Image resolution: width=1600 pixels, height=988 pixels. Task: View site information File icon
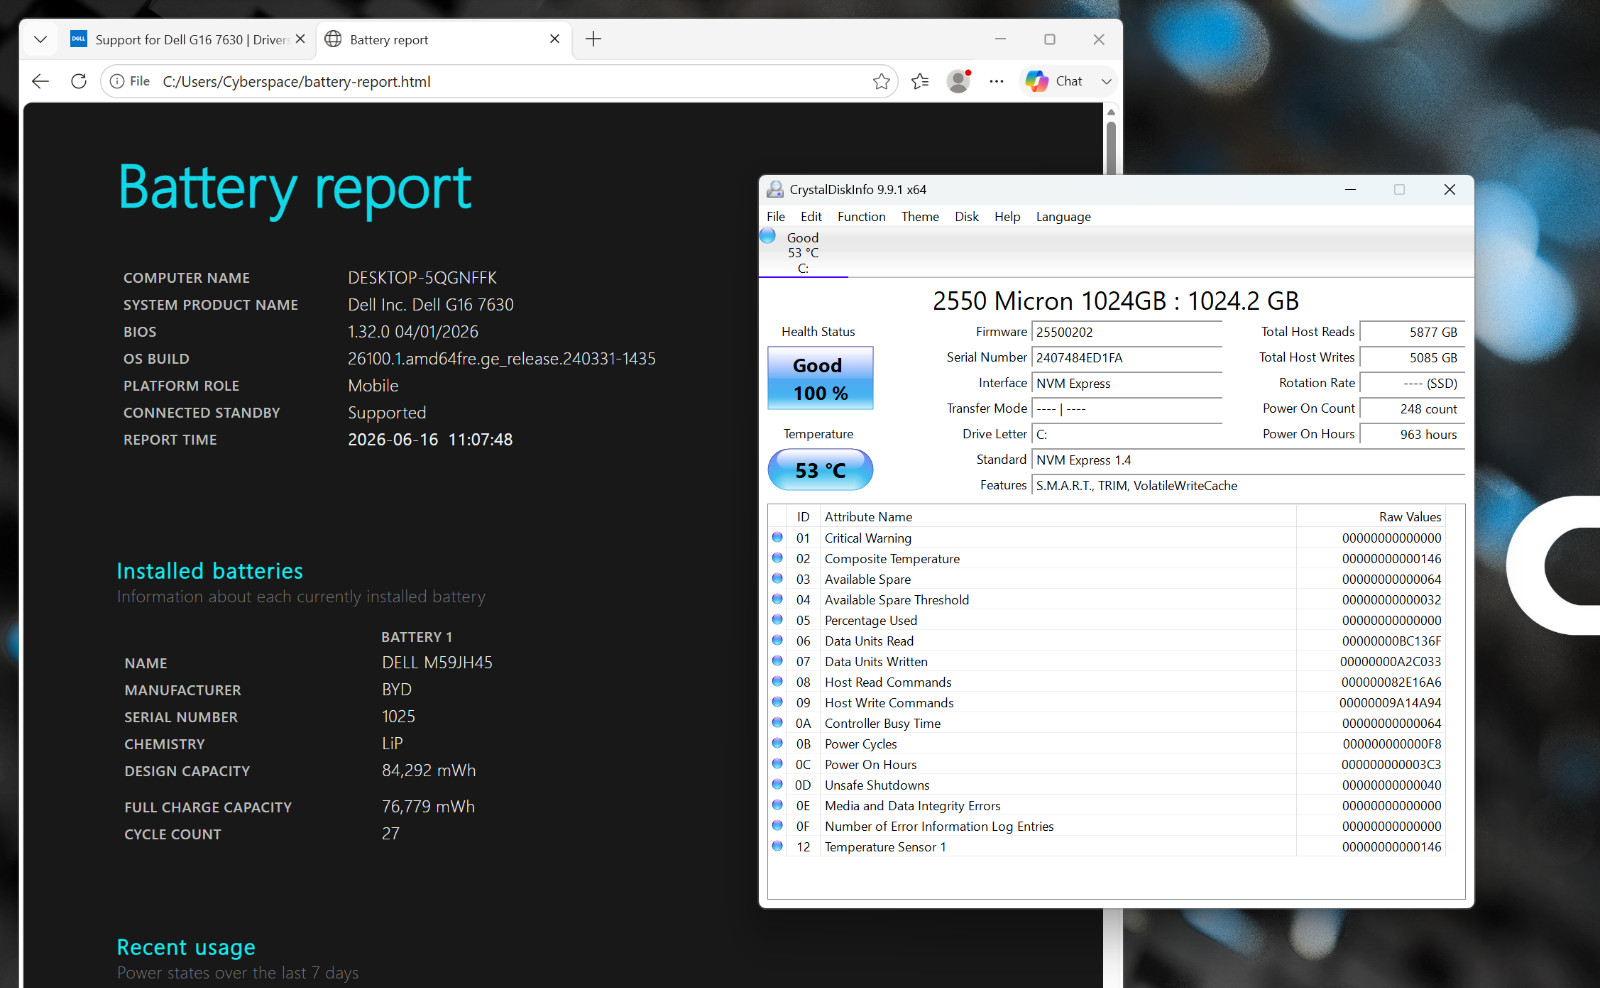(x=130, y=81)
